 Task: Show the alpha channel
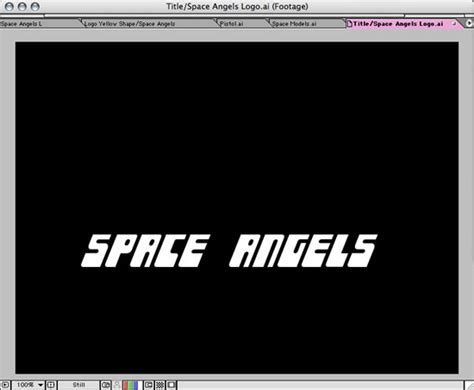pyautogui.click(x=140, y=385)
